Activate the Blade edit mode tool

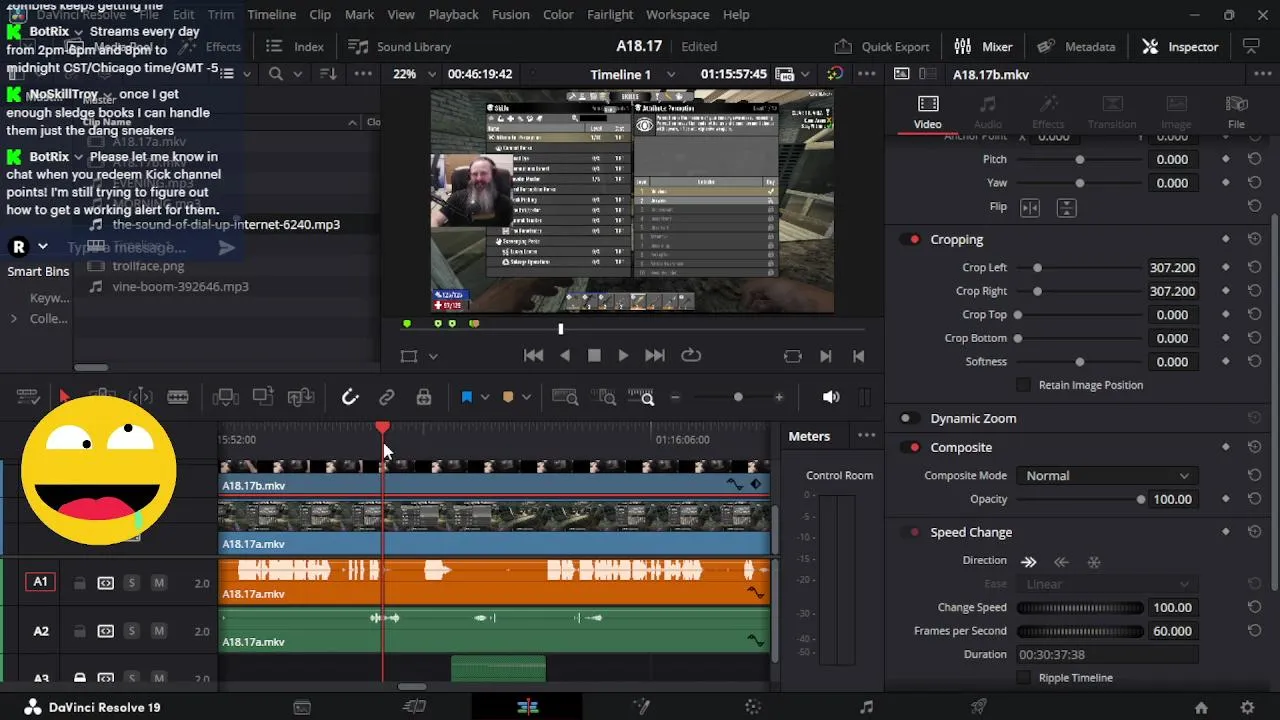click(x=178, y=397)
